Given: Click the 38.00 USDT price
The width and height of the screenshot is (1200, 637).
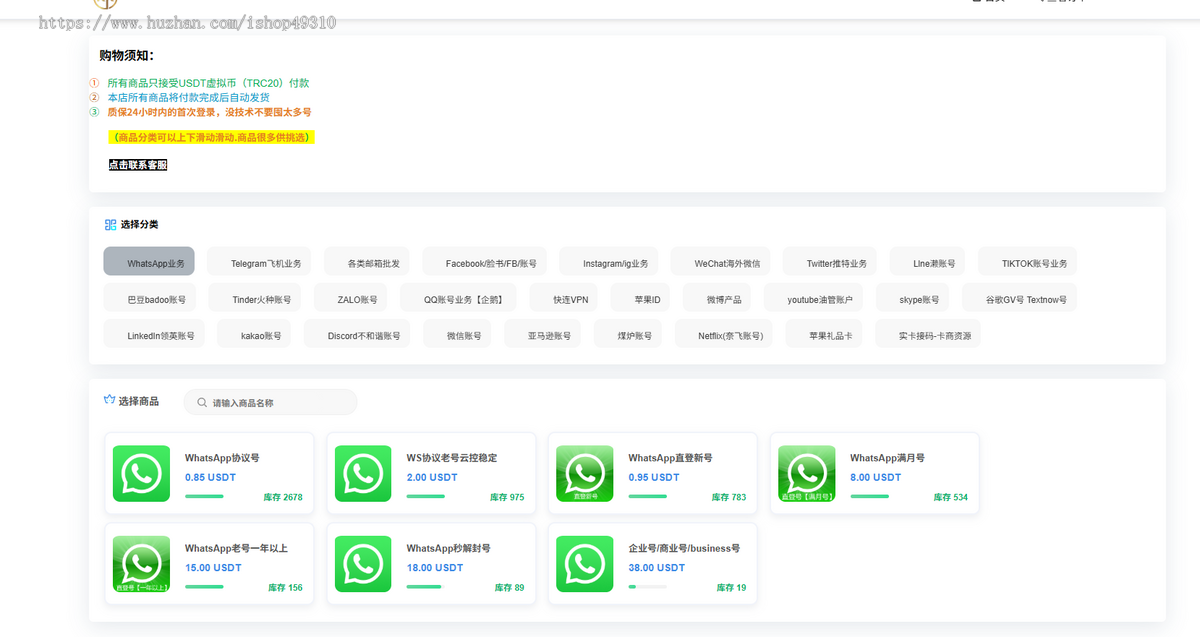Looking at the screenshot, I should pos(657,567).
